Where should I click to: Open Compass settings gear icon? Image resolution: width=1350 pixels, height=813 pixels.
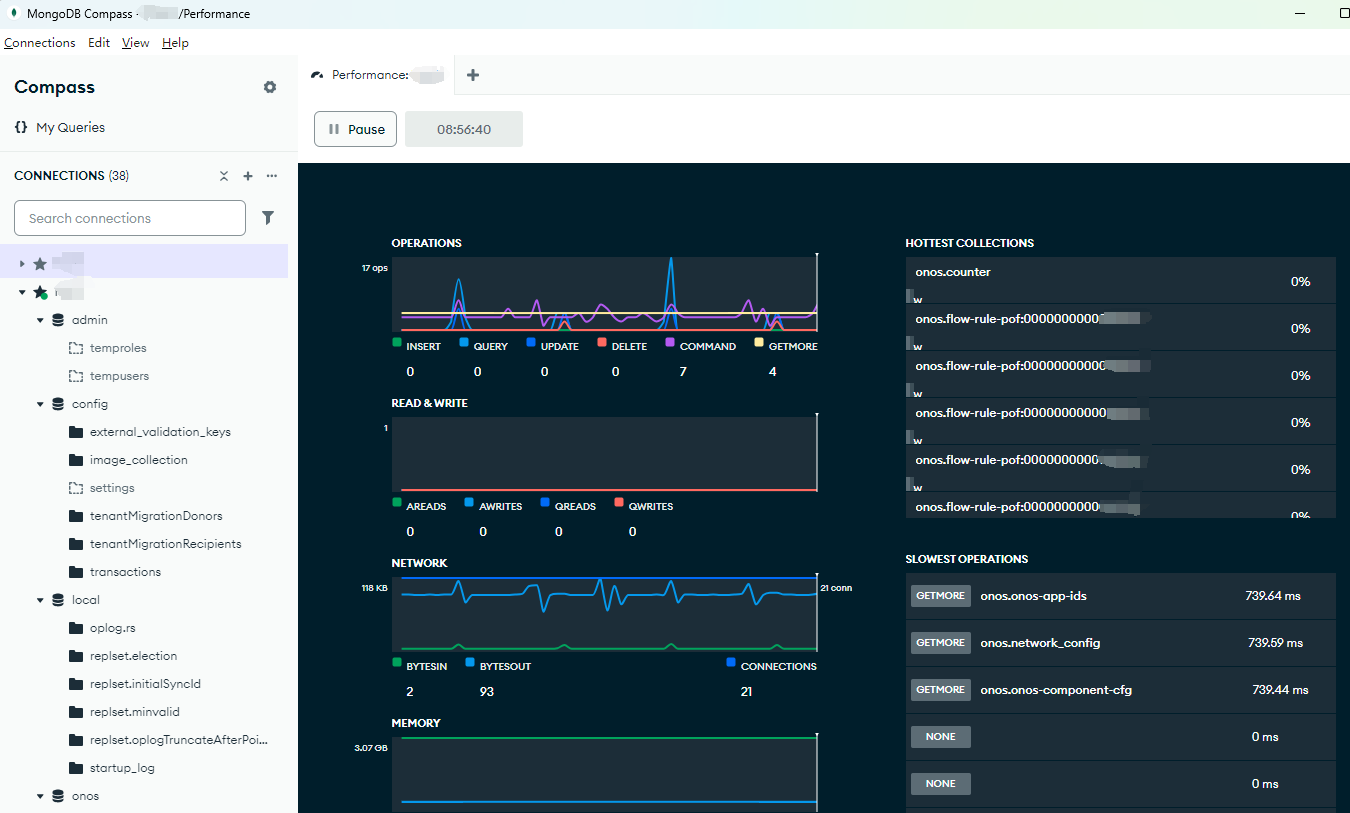270,87
